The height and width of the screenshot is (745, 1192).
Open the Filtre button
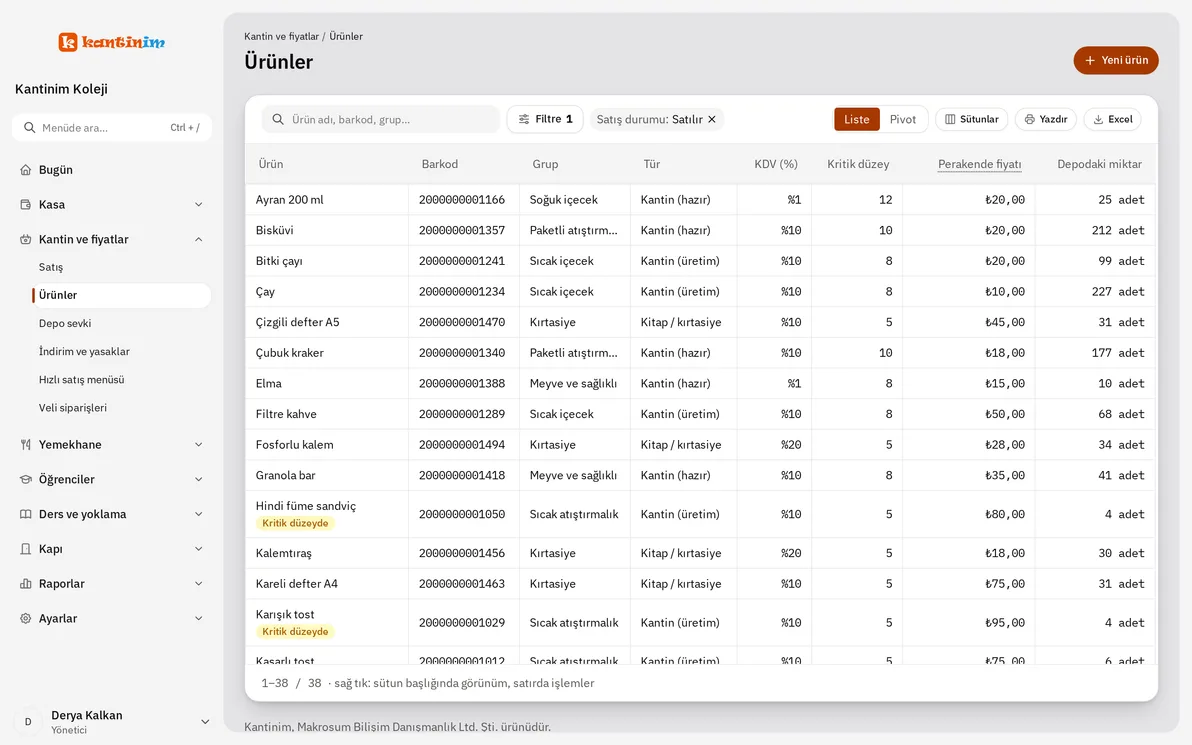[545, 119]
